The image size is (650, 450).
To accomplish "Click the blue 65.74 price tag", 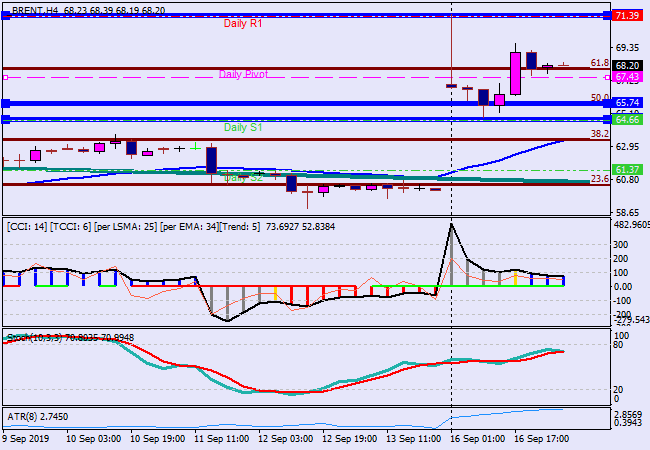I will click(x=627, y=103).
